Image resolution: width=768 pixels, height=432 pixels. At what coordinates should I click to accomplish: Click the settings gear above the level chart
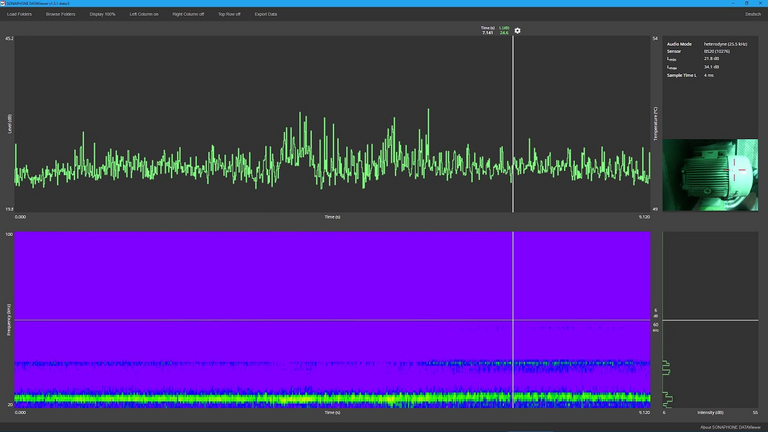[x=517, y=31]
